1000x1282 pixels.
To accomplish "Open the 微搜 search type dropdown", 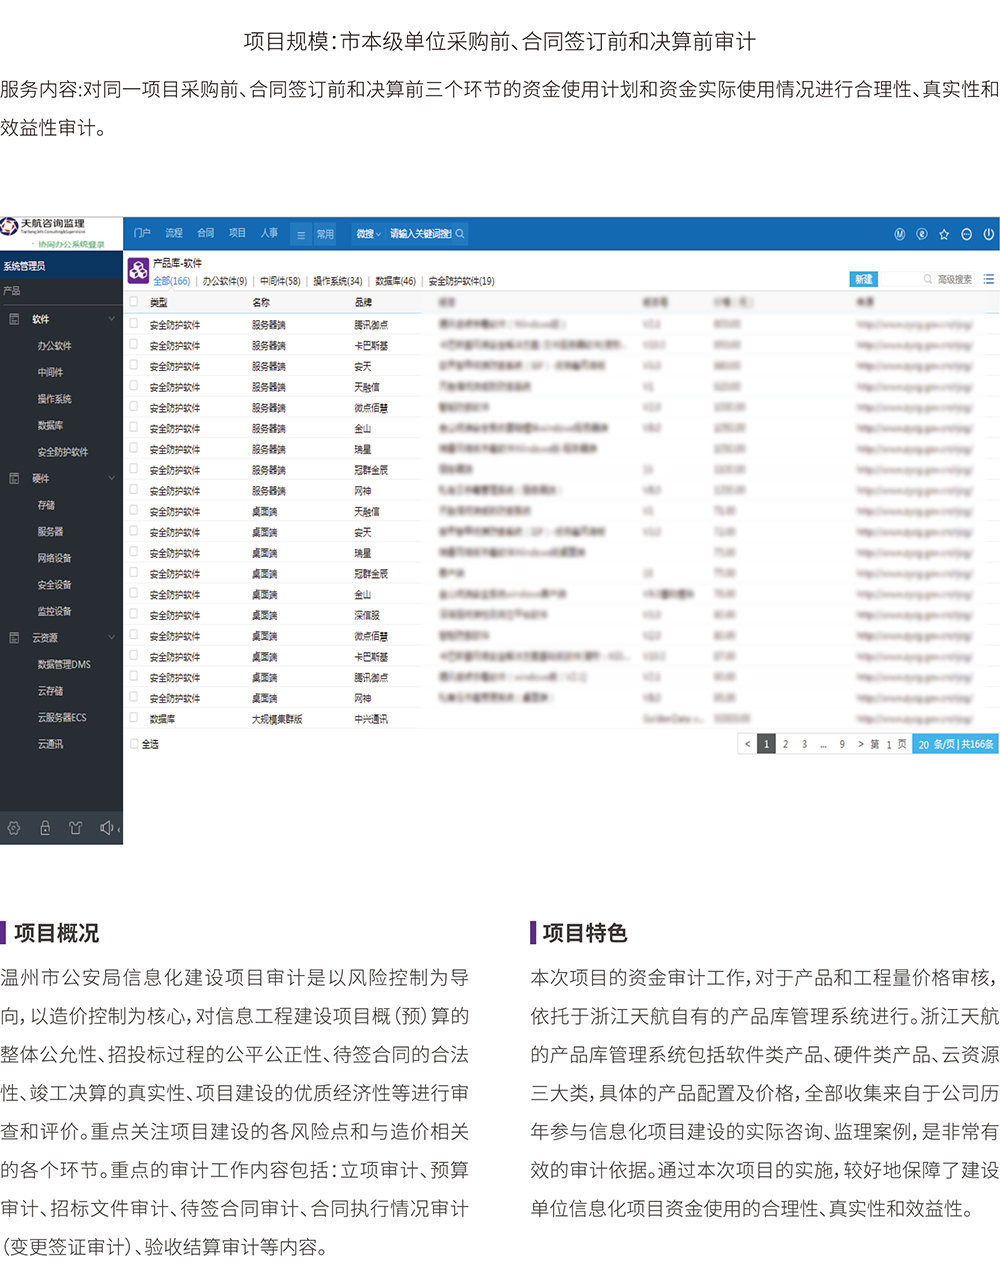I will click(368, 234).
